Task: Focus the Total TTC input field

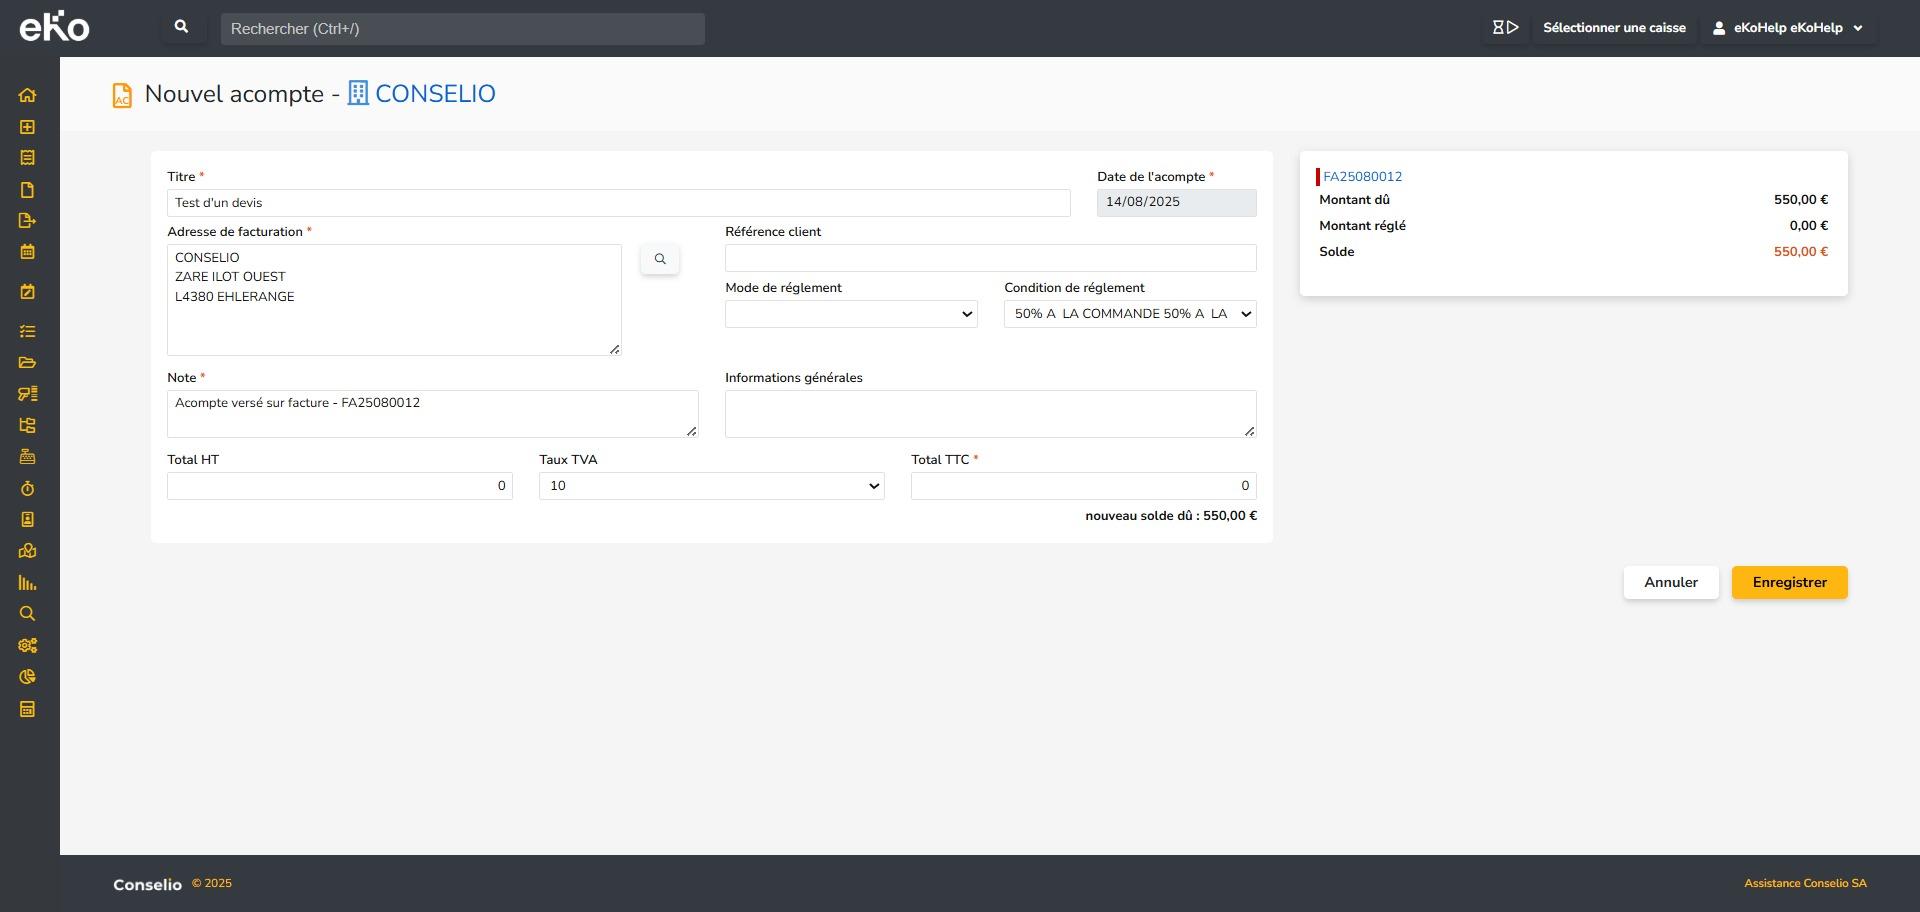Action: (1083, 486)
